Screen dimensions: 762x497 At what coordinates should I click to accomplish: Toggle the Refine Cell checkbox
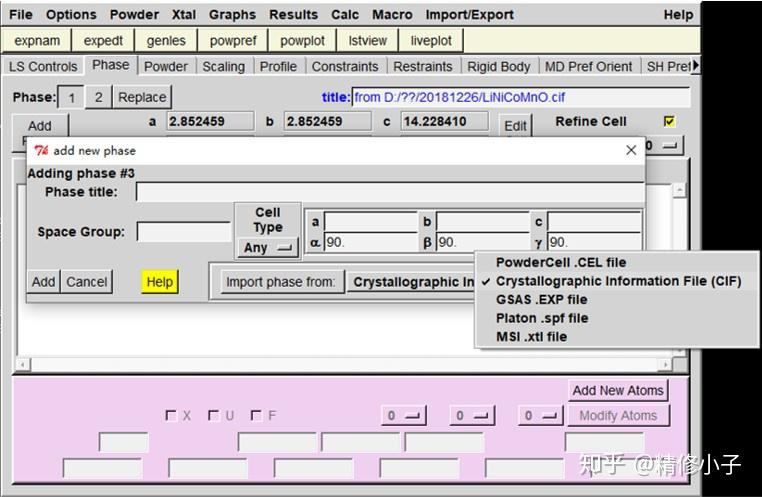coord(669,121)
